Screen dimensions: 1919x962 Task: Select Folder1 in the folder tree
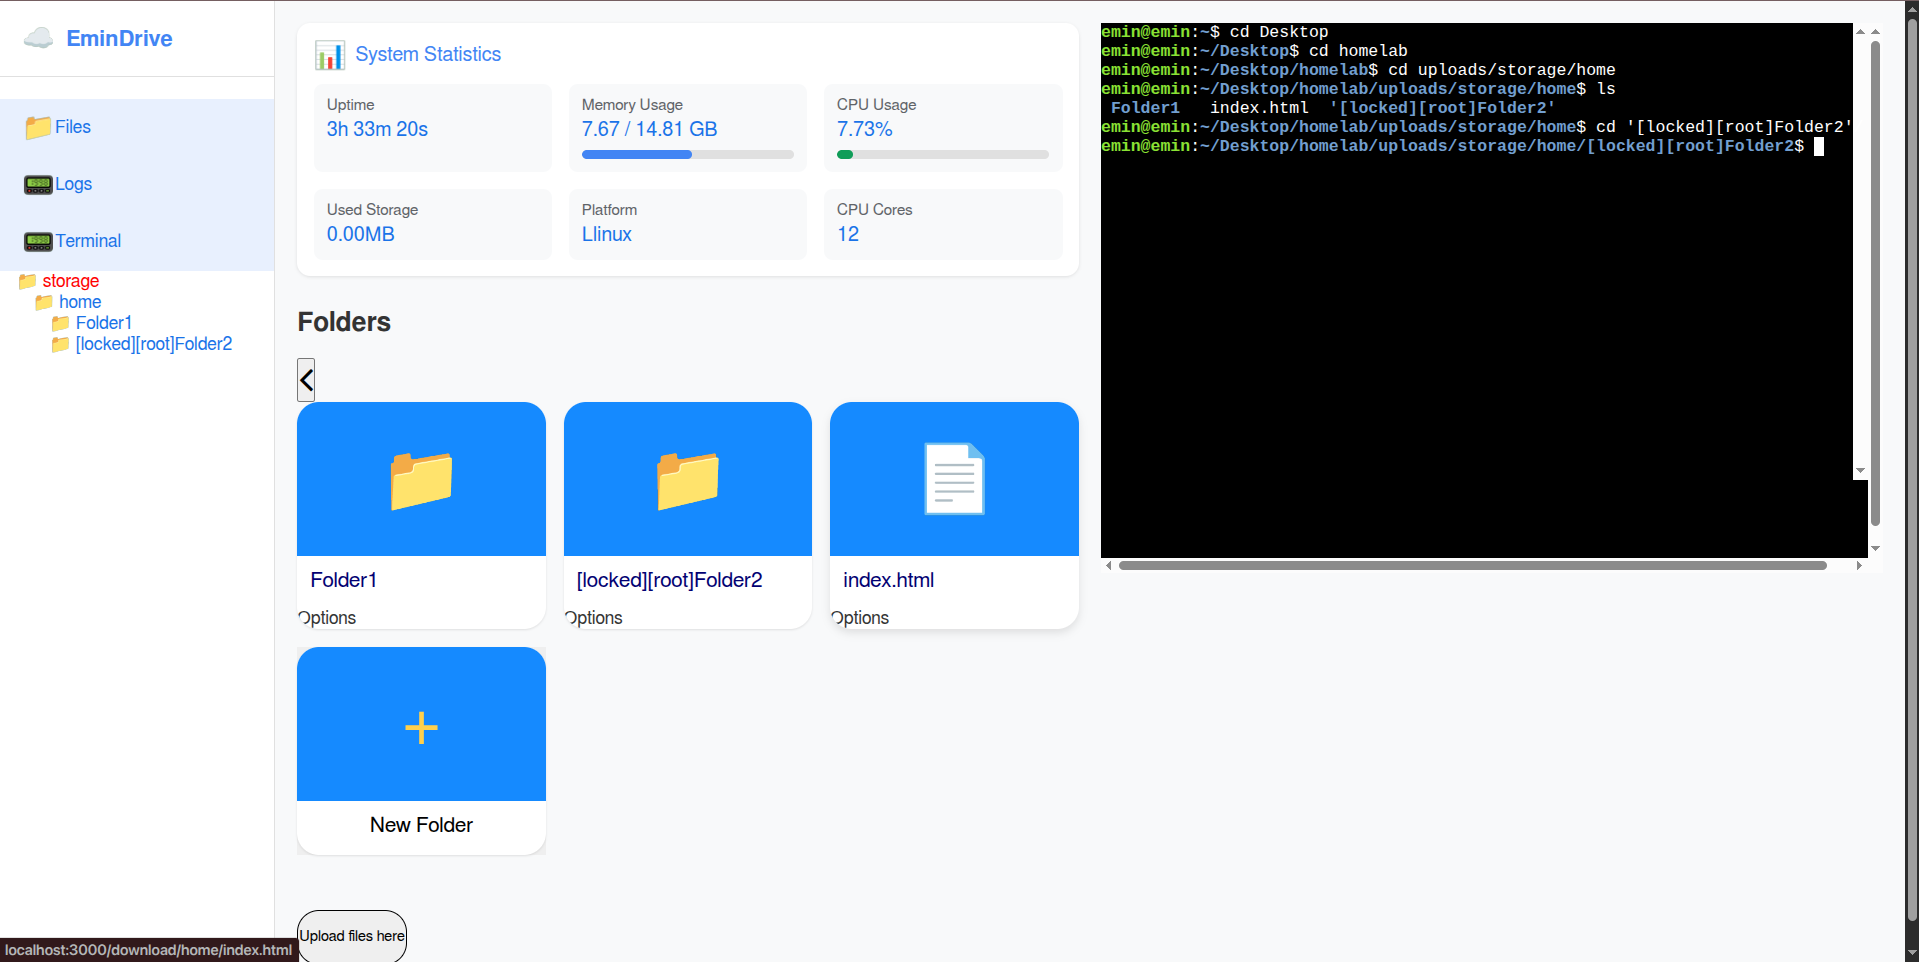pos(104,323)
